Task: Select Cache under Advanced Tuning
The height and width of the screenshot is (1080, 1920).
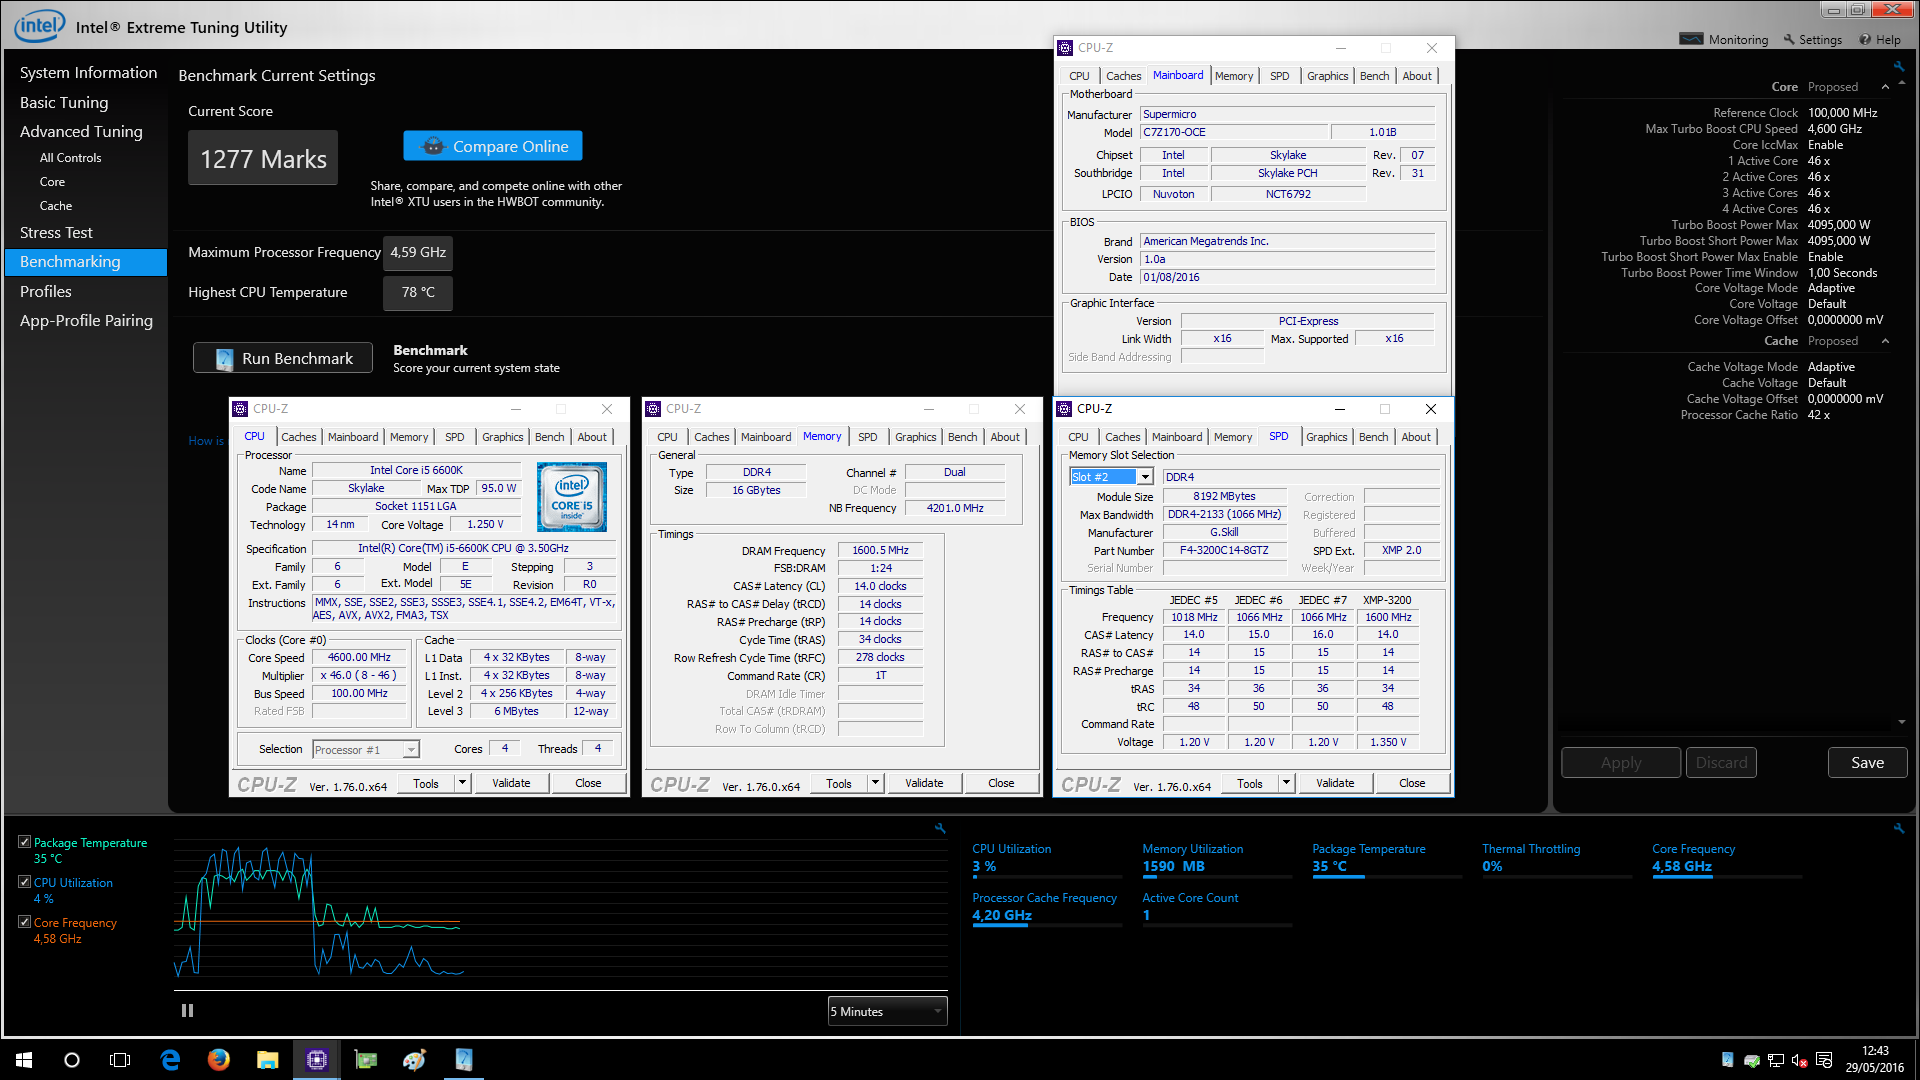Action: coord(56,206)
